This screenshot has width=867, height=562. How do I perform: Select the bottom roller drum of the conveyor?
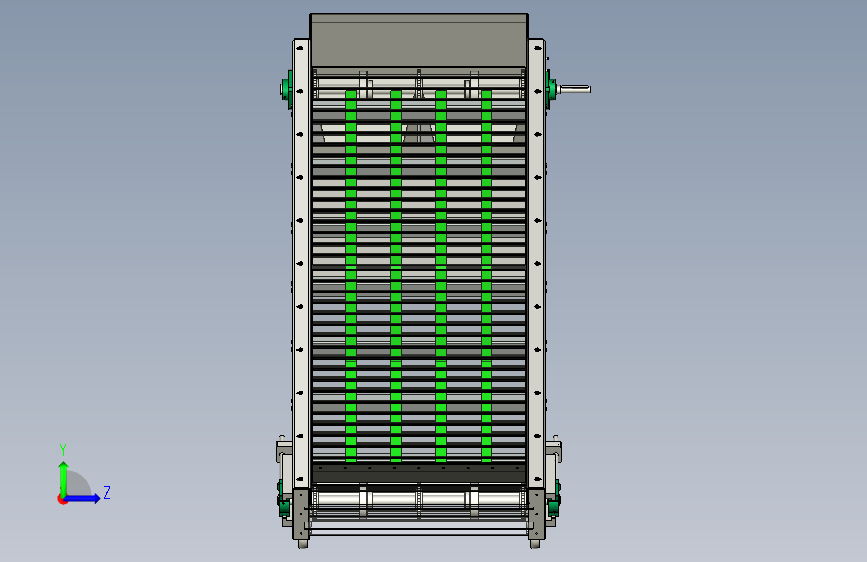coord(419,499)
